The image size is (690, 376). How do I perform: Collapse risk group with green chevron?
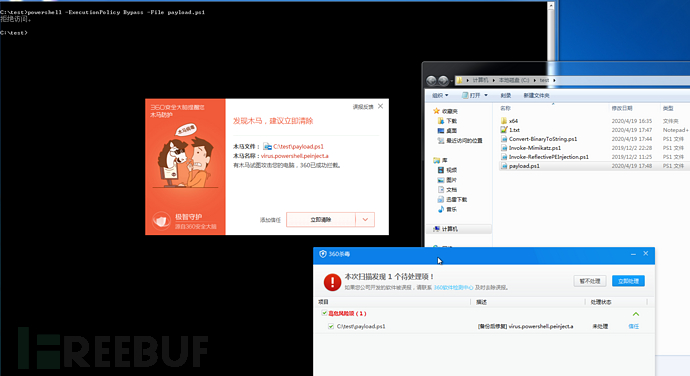[x=635, y=314]
